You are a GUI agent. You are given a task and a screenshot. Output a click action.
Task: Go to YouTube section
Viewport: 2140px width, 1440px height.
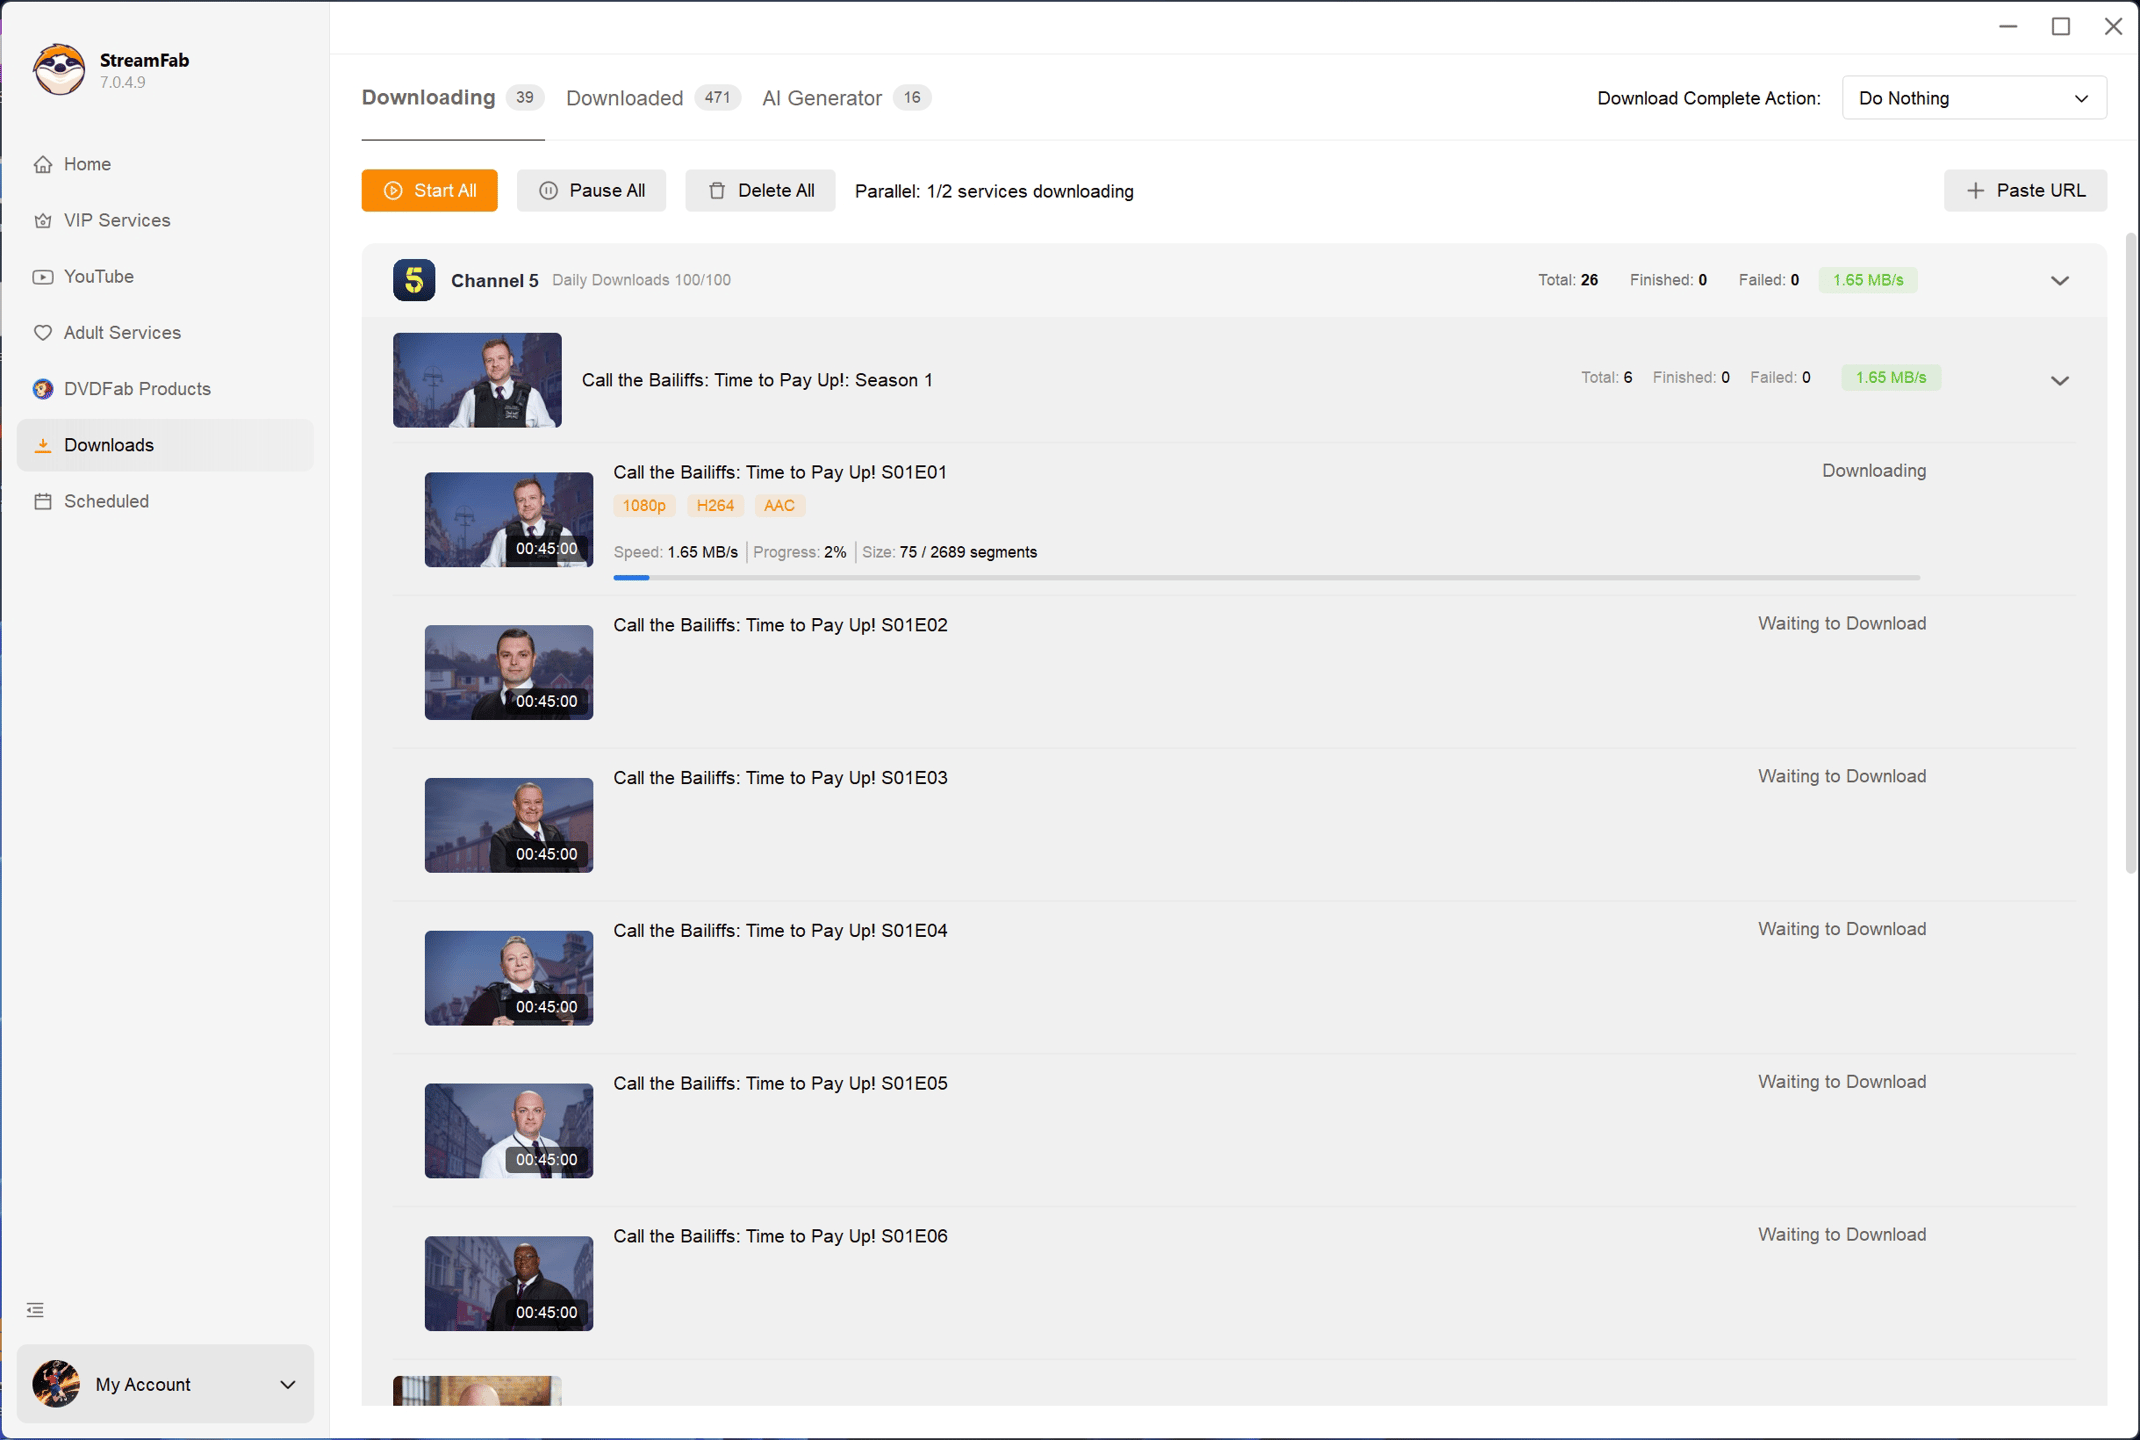coord(165,276)
